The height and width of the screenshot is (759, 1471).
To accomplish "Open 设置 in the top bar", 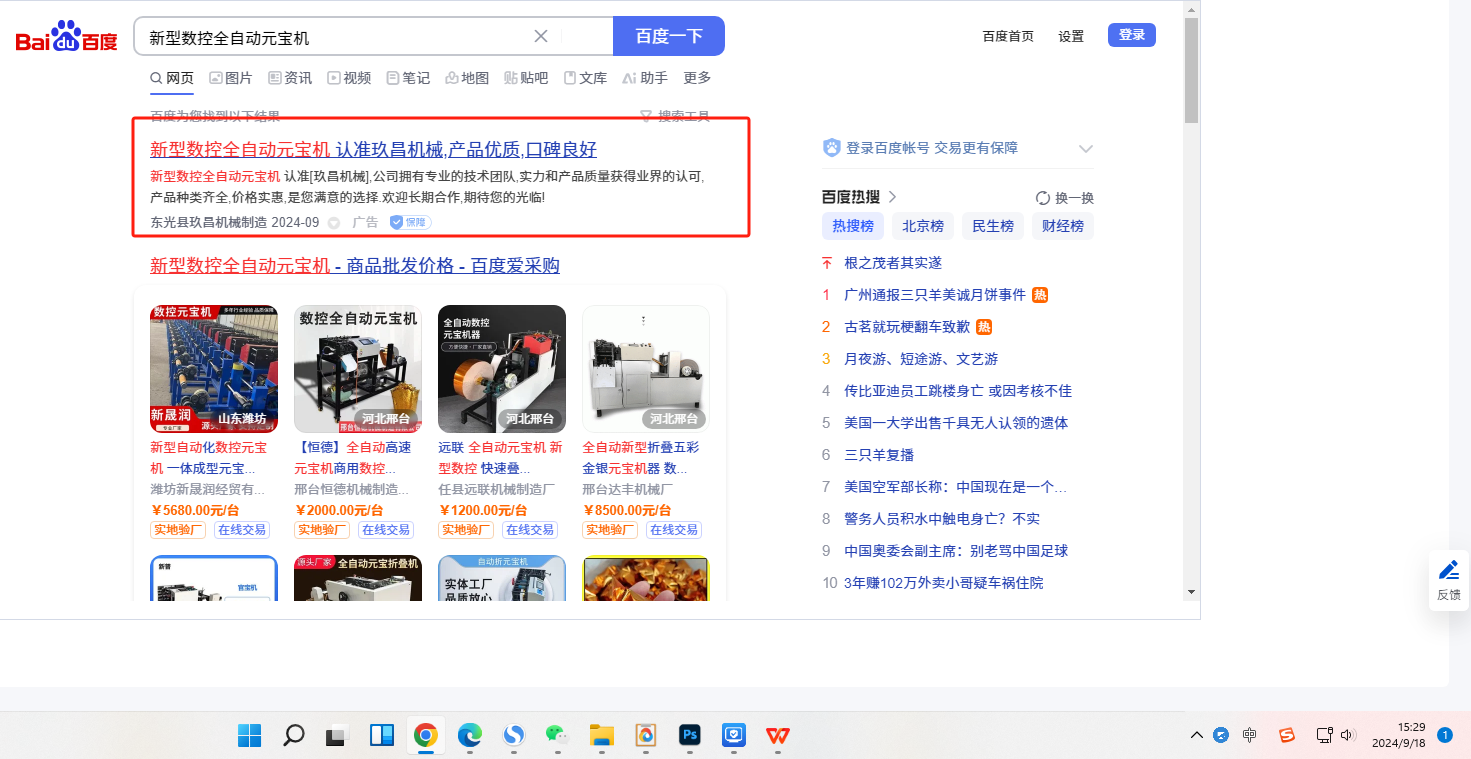I will pos(1071,36).
